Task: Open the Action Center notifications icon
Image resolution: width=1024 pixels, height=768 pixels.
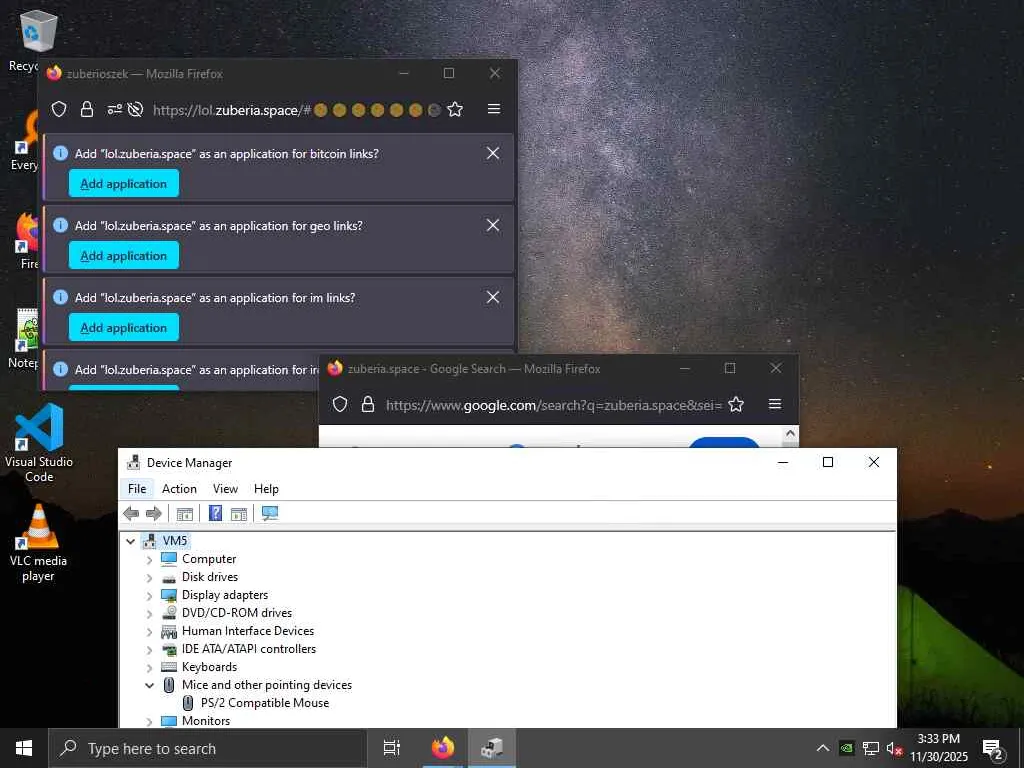Action: (993, 749)
